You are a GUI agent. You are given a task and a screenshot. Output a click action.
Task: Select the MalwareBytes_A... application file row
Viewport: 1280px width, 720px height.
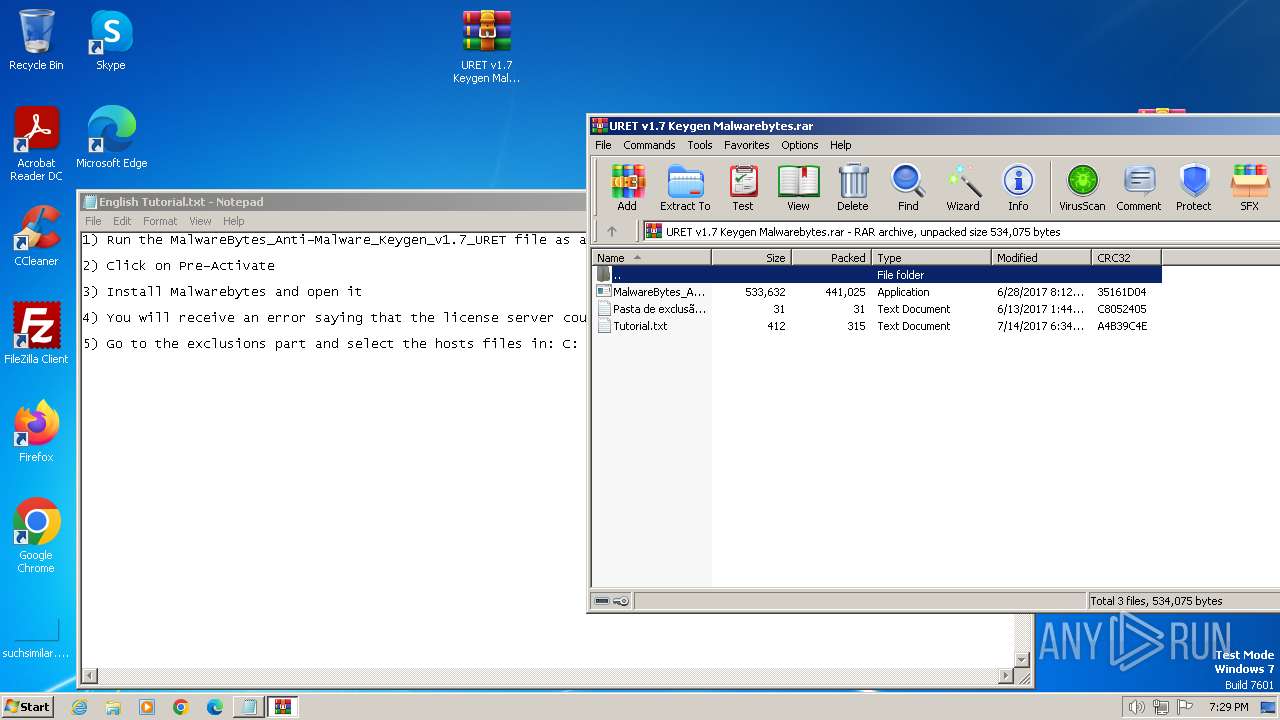[877, 292]
